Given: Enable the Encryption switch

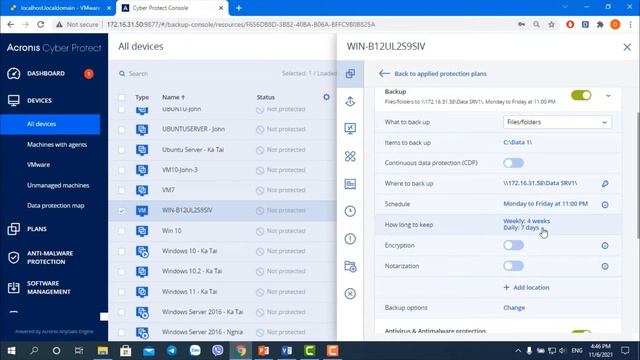Looking at the screenshot, I should click(513, 245).
